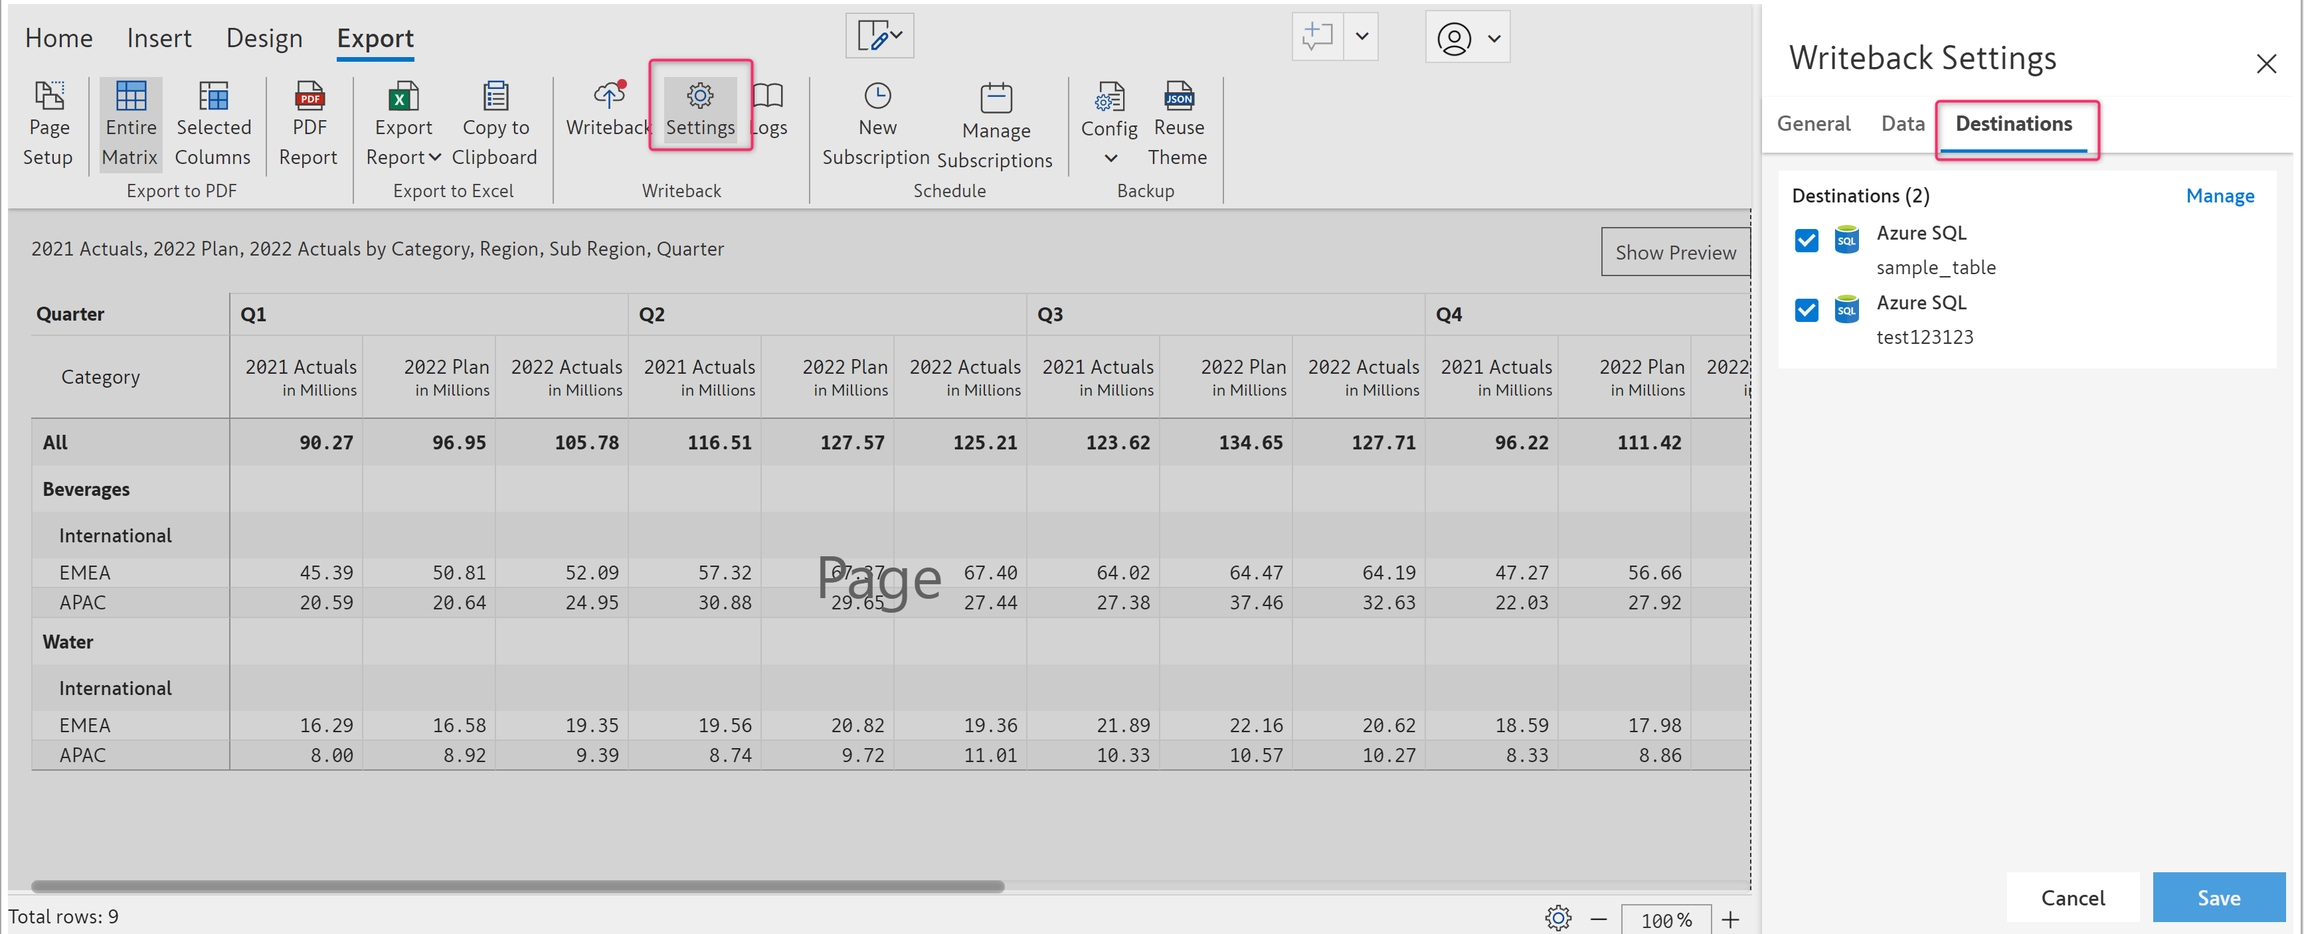
Task: Open Page Setup in the ribbon
Action: (x=48, y=123)
